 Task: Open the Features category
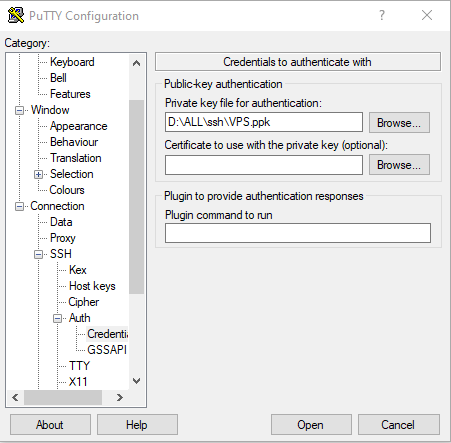click(70, 94)
